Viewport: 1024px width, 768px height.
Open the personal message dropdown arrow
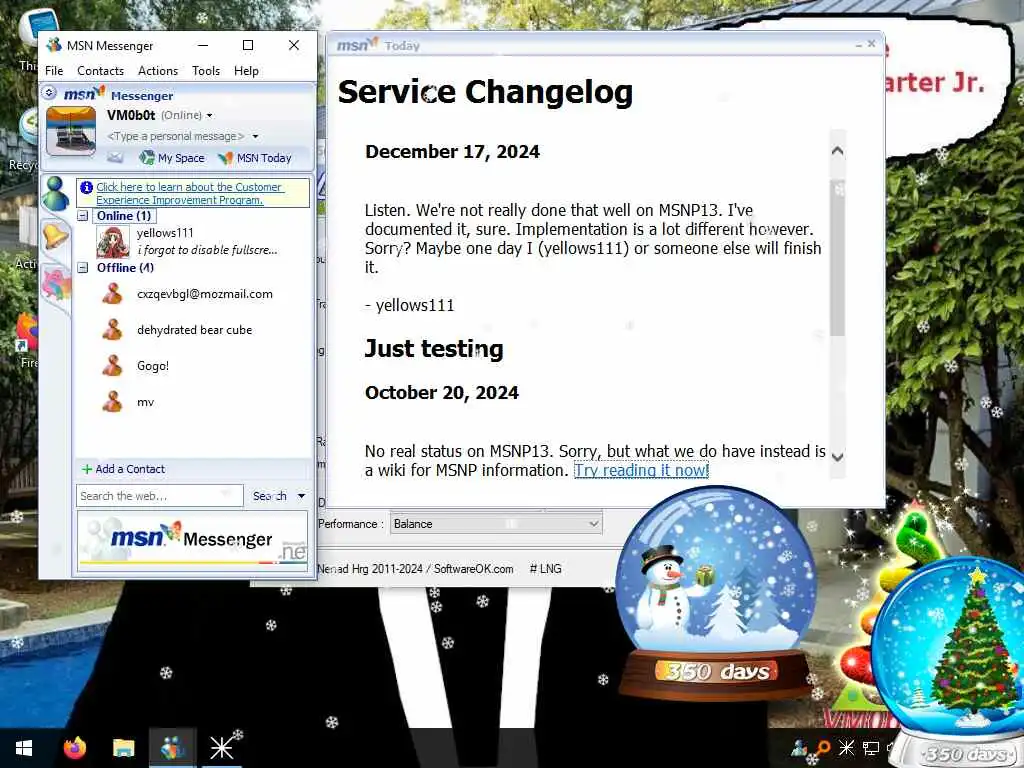255,136
